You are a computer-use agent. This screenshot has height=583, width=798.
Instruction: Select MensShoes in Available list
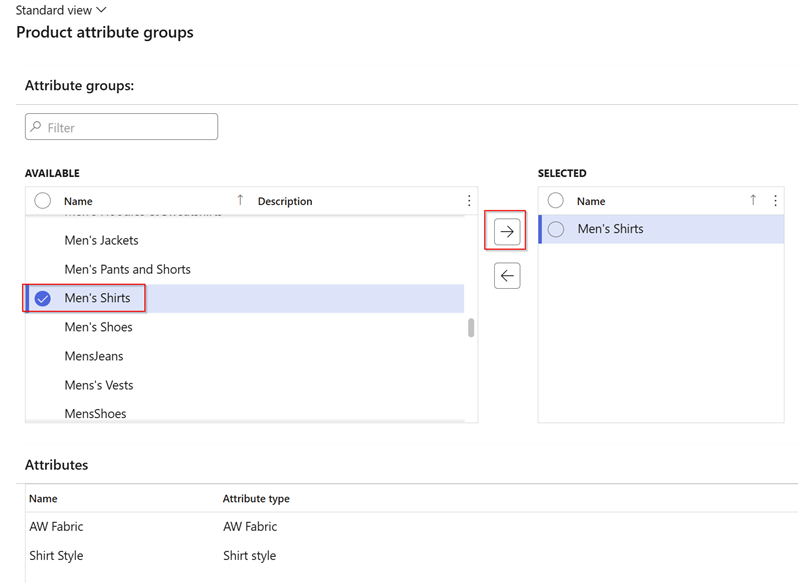(245, 413)
